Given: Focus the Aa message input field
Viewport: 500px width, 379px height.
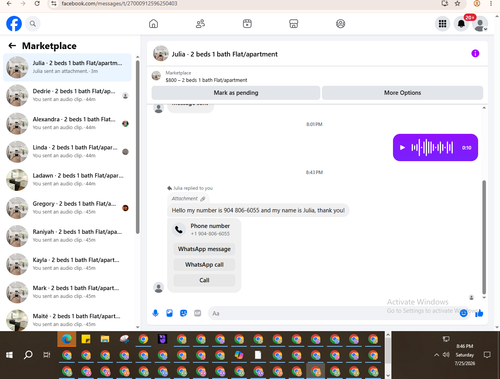Looking at the screenshot, I should click(x=333, y=313).
